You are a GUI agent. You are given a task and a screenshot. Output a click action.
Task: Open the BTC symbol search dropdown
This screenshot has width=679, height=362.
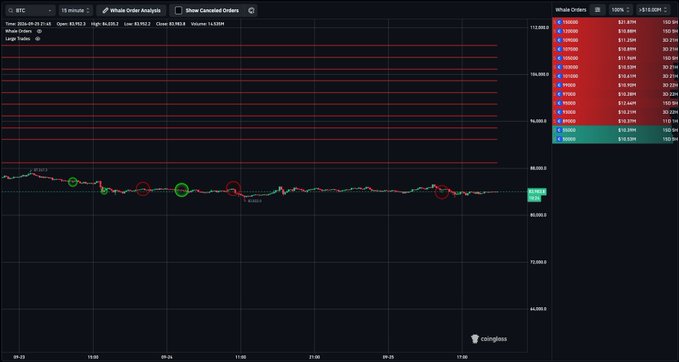coord(31,10)
